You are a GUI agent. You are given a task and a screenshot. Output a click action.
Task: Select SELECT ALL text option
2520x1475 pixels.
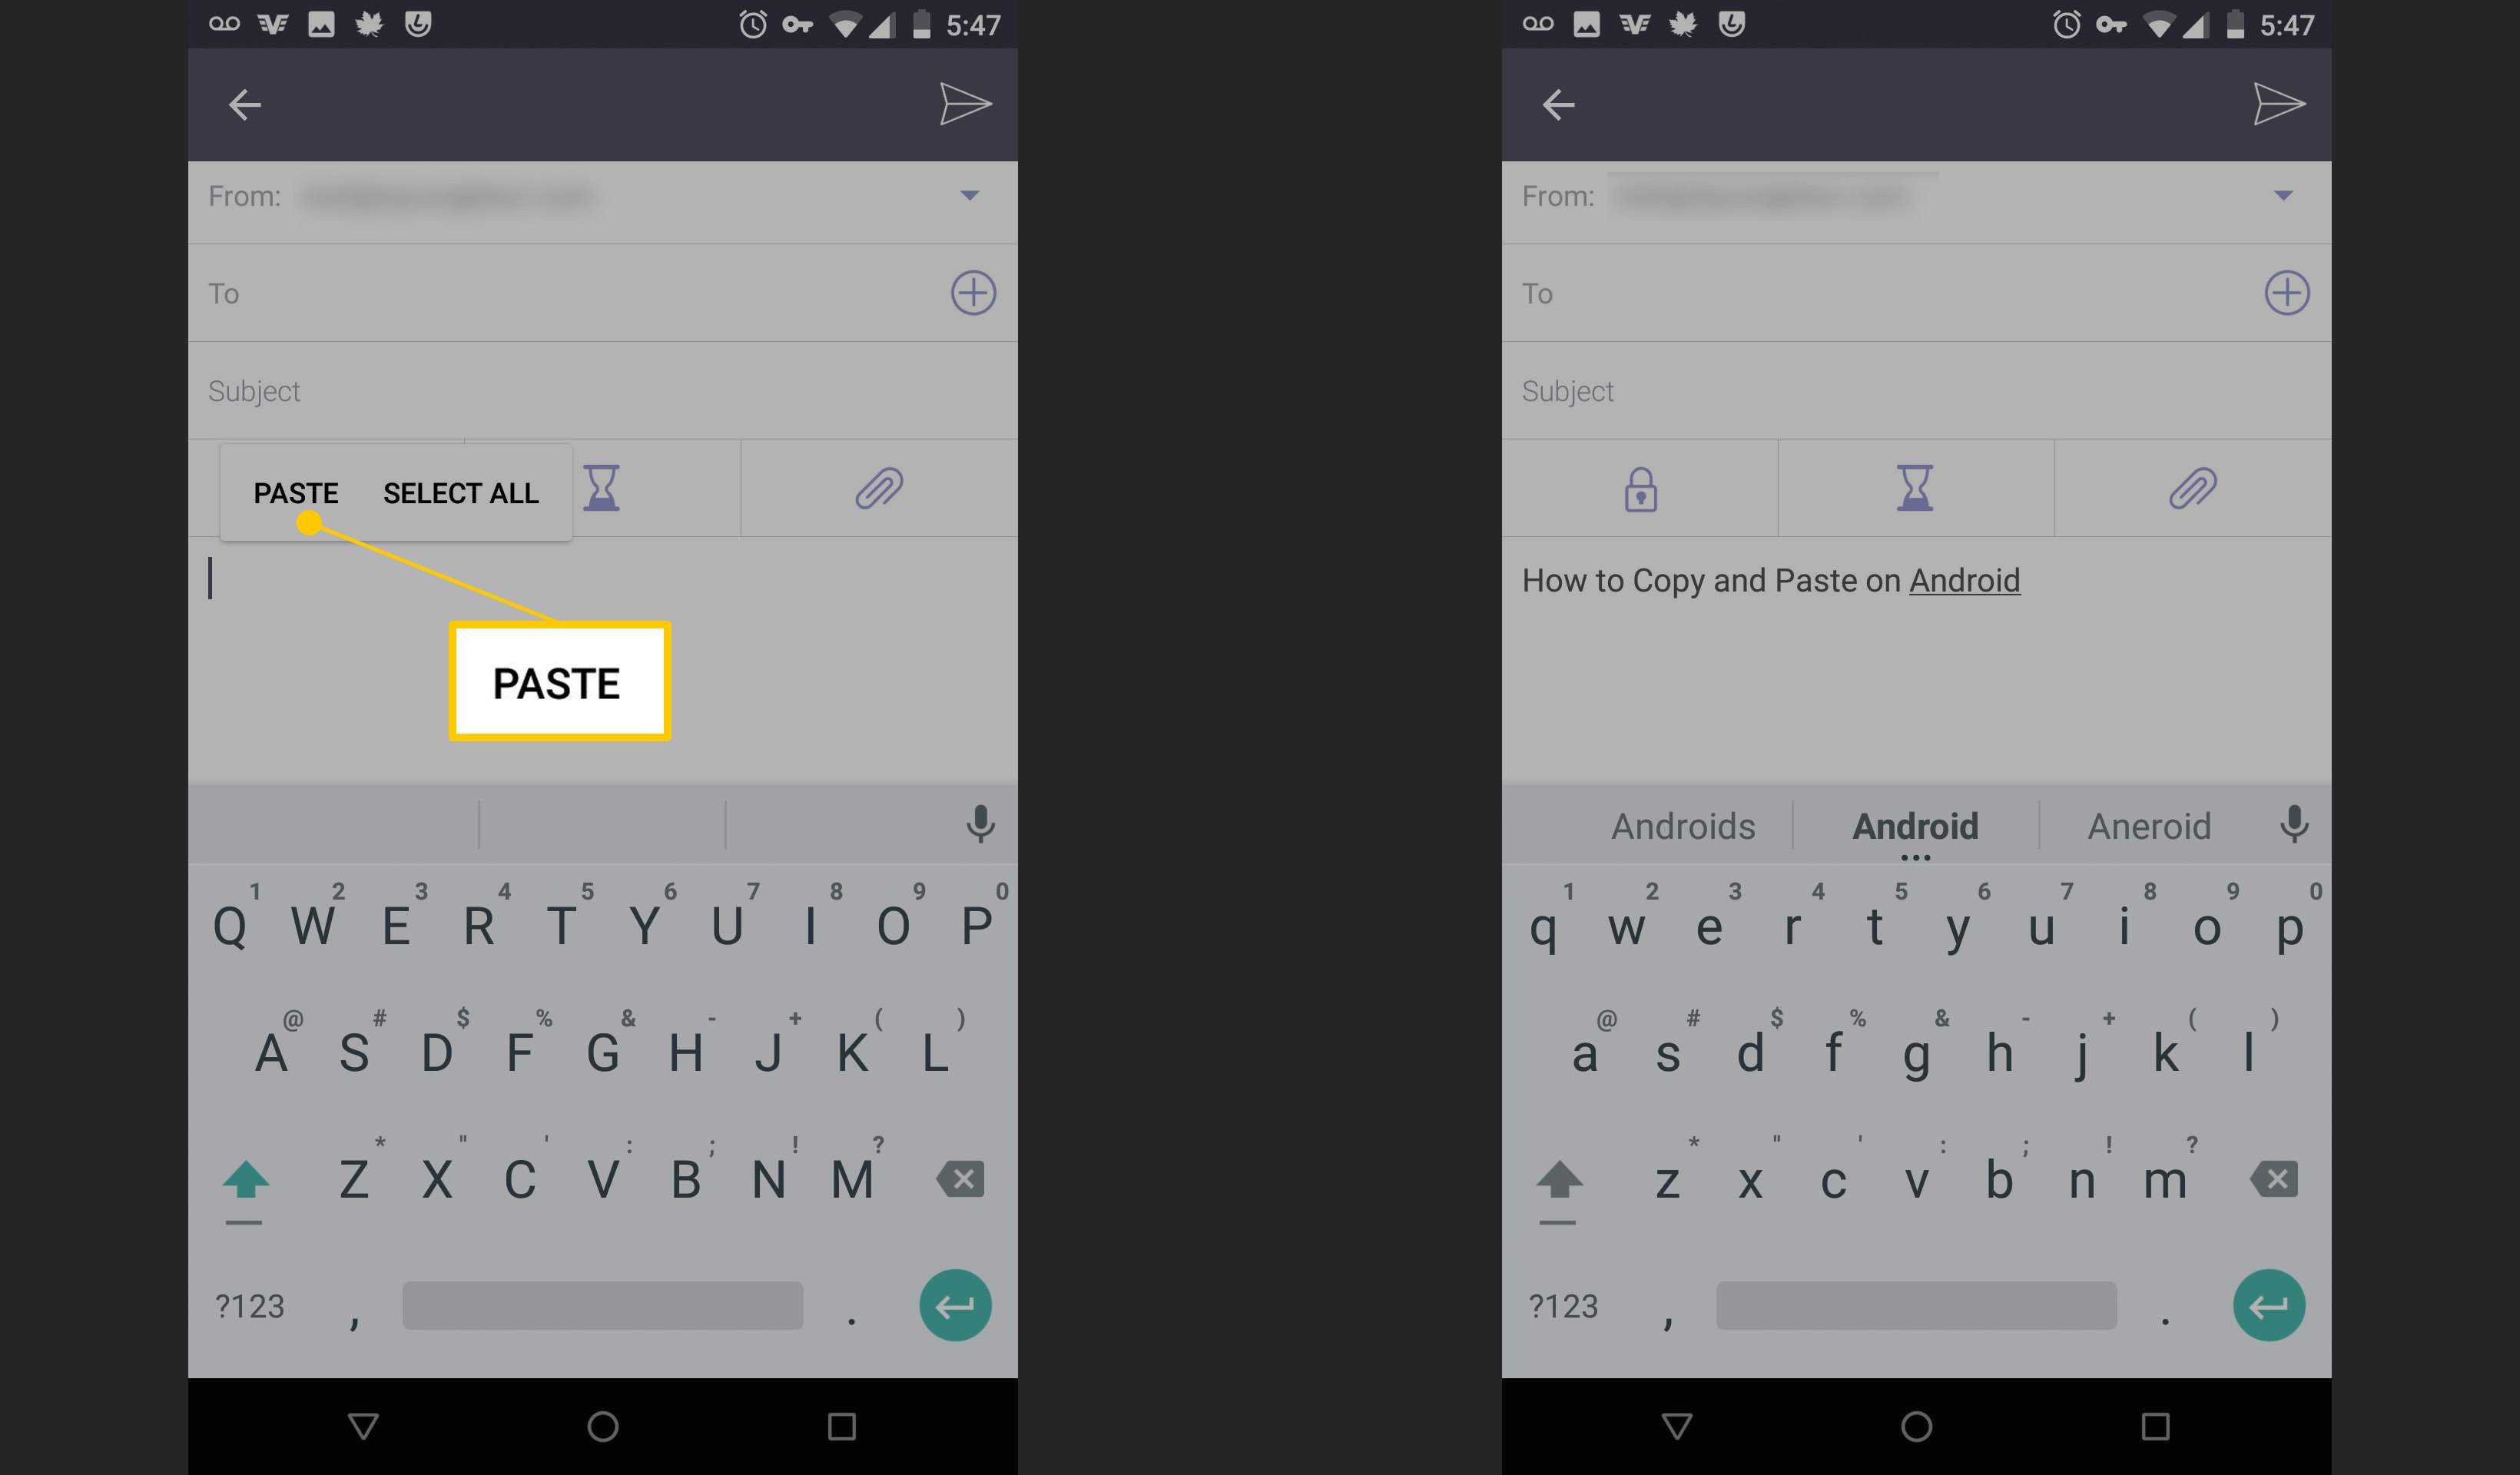tap(459, 492)
